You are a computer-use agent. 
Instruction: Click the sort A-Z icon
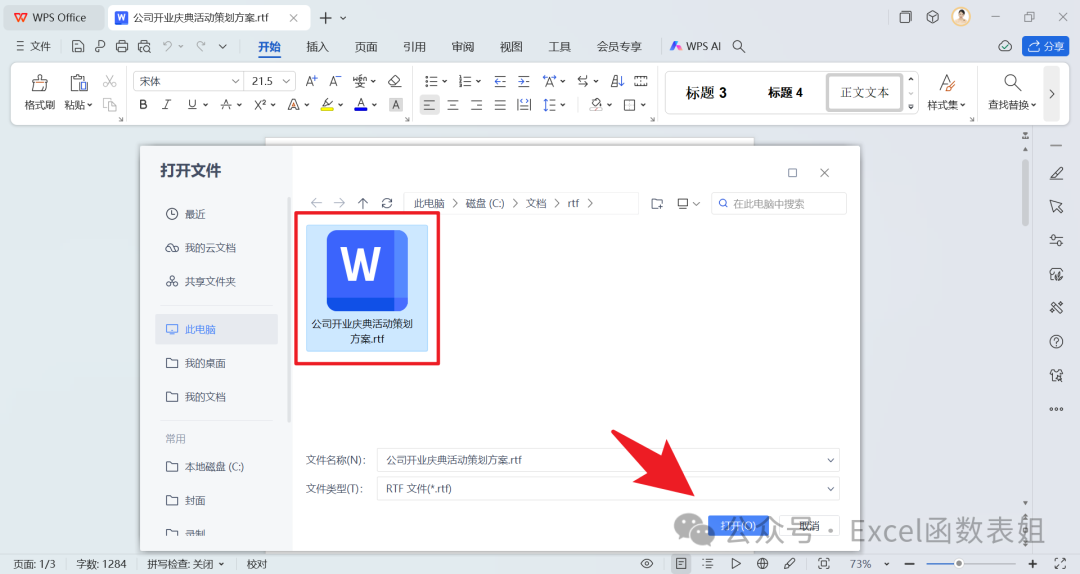click(617, 81)
